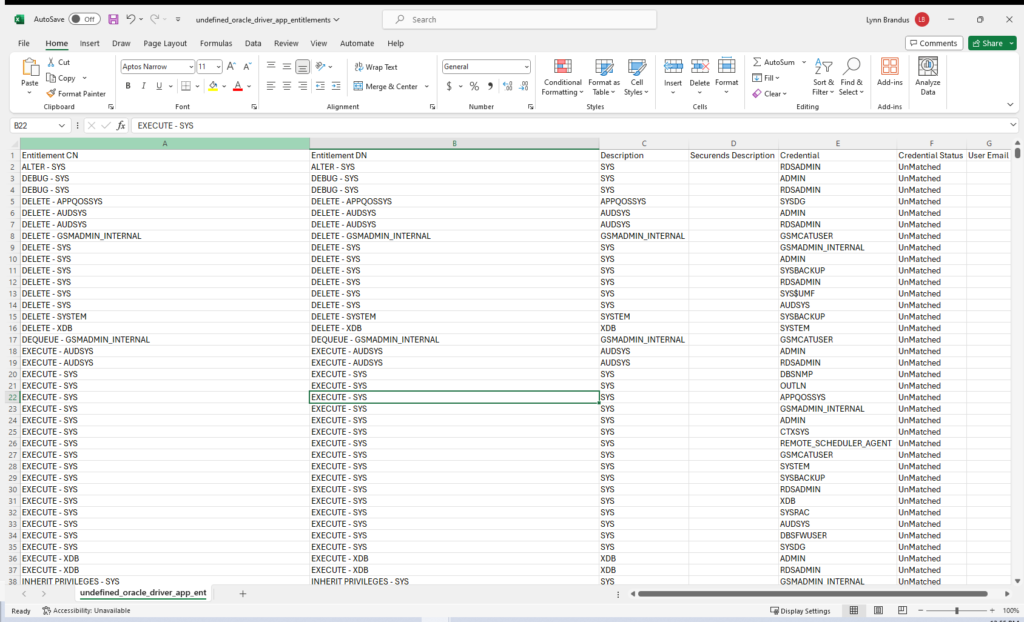Viewport: 1024px width, 622px height.
Task: Open the General number format dropdown
Action: click(526, 67)
